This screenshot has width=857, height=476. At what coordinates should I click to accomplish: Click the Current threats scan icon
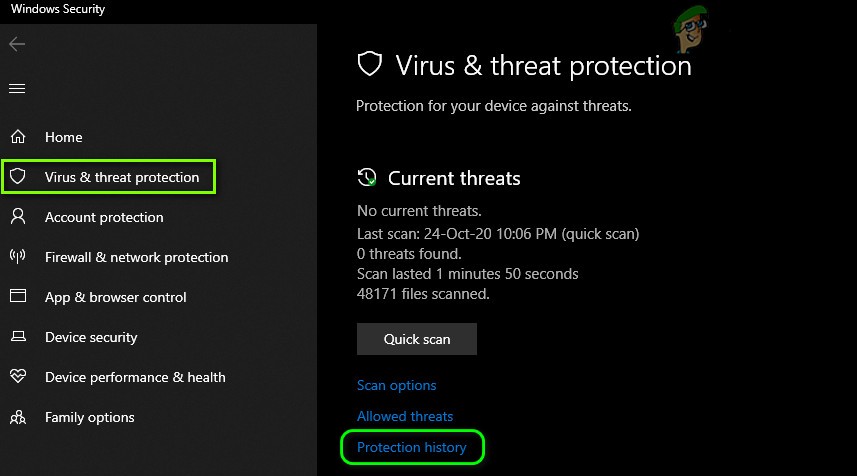coord(367,178)
